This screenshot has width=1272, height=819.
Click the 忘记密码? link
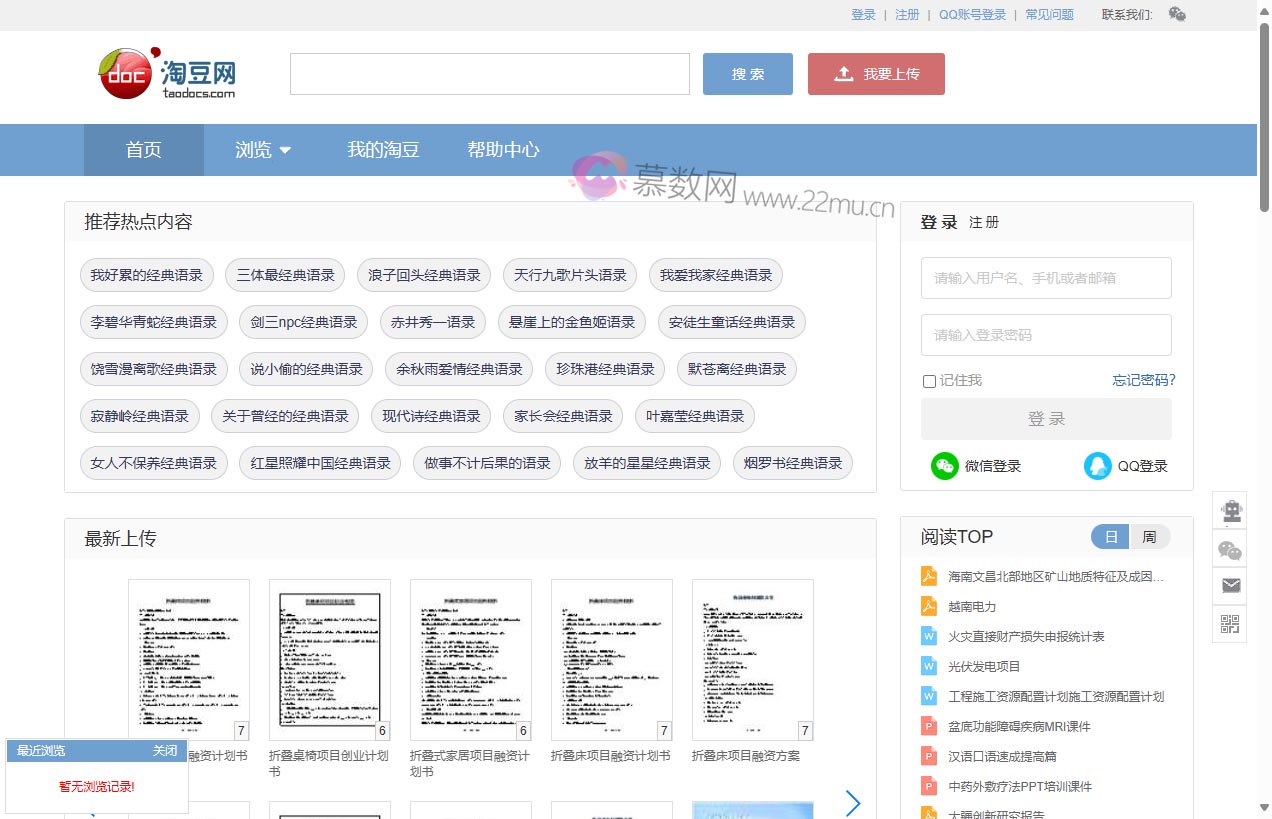(1143, 380)
